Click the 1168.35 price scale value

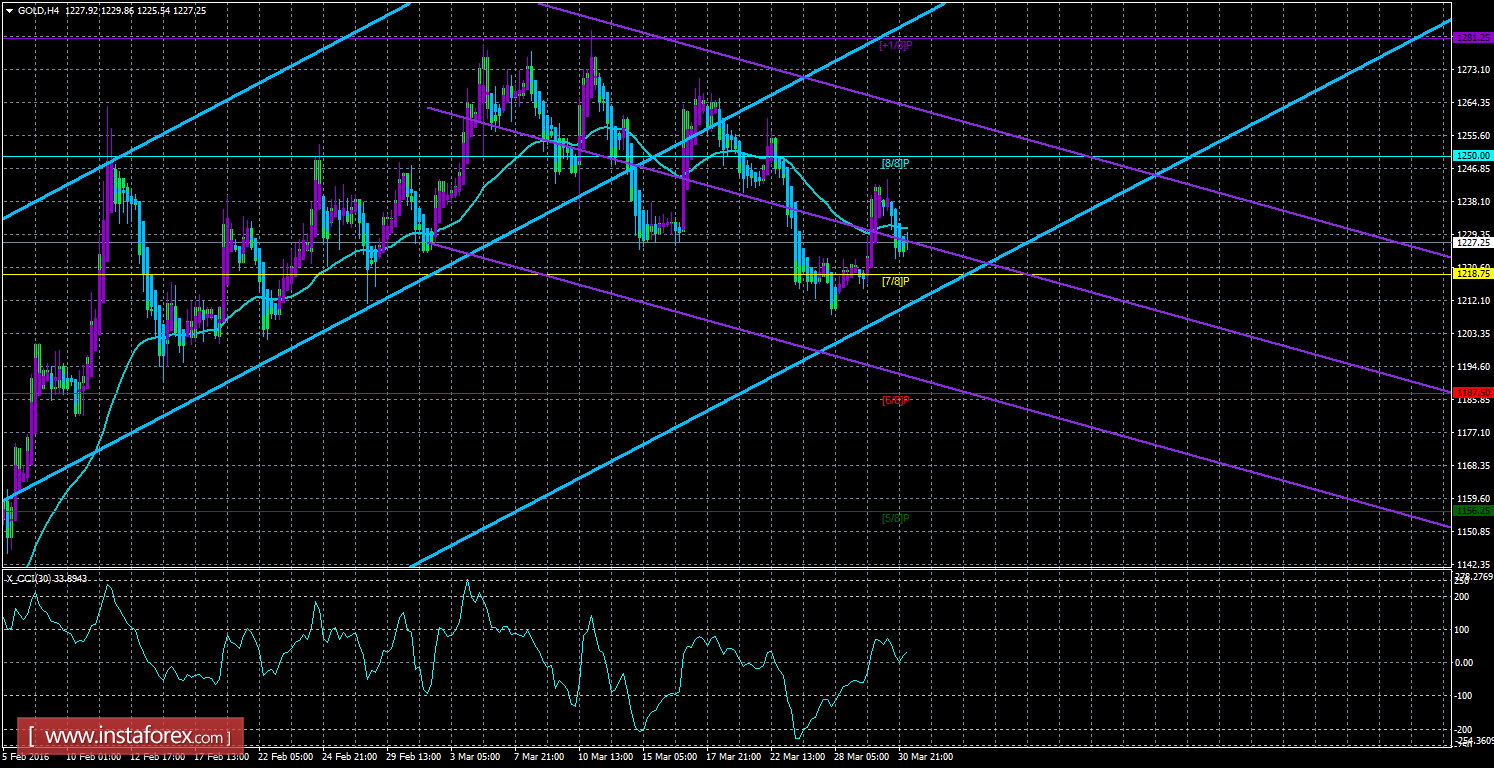[x=1475, y=466]
